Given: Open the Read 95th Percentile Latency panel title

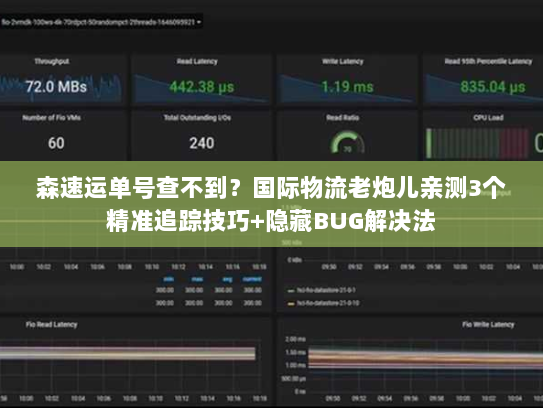Looking at the screenshot, I should click(x=488, y=62).
